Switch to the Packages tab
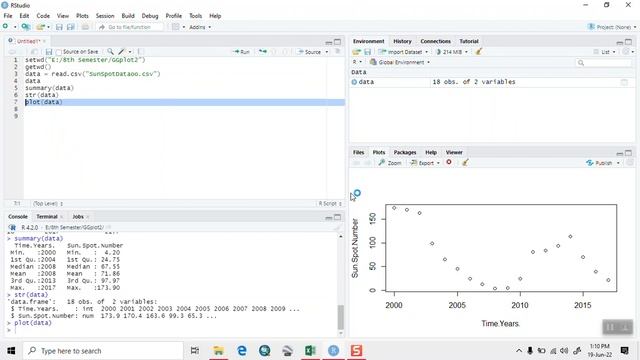Viewport: 640px width, 360px height. [x=404, y=152]
